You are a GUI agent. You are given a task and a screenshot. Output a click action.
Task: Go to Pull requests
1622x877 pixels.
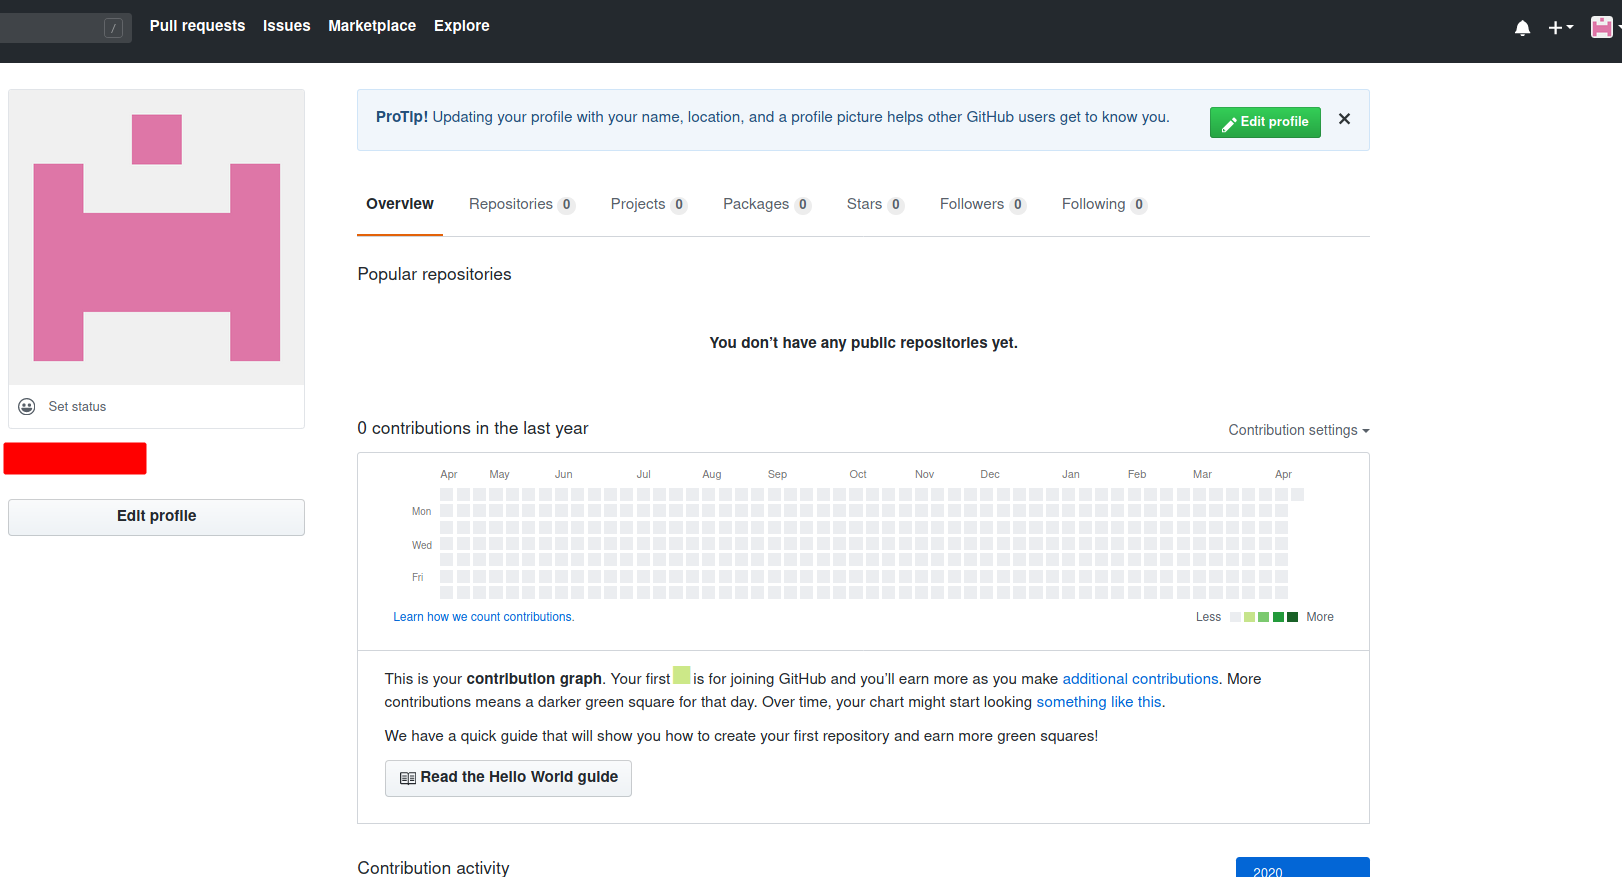click(x=197, y=26)
